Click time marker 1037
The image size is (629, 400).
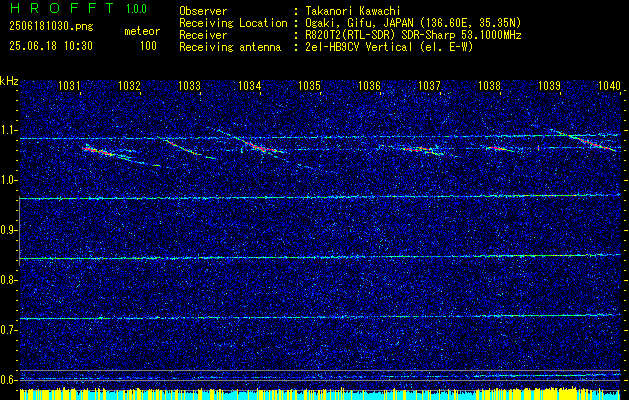(x=429, y=86)
